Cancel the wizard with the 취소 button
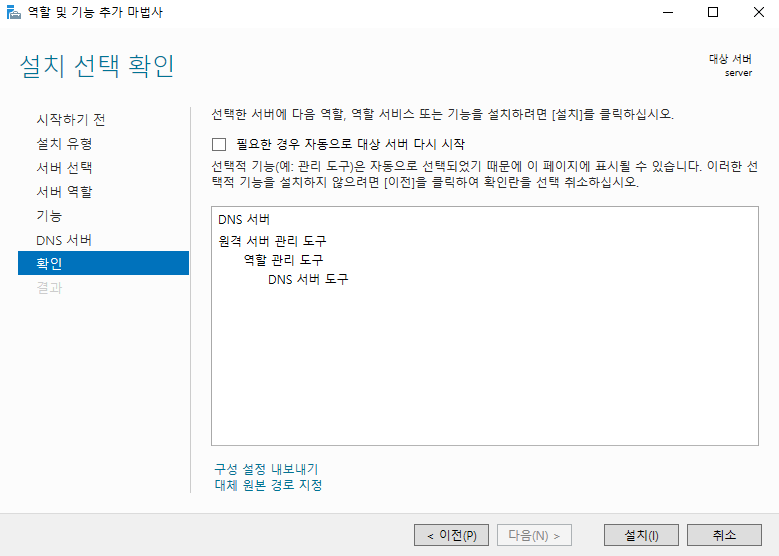 (x=724, y=535)
